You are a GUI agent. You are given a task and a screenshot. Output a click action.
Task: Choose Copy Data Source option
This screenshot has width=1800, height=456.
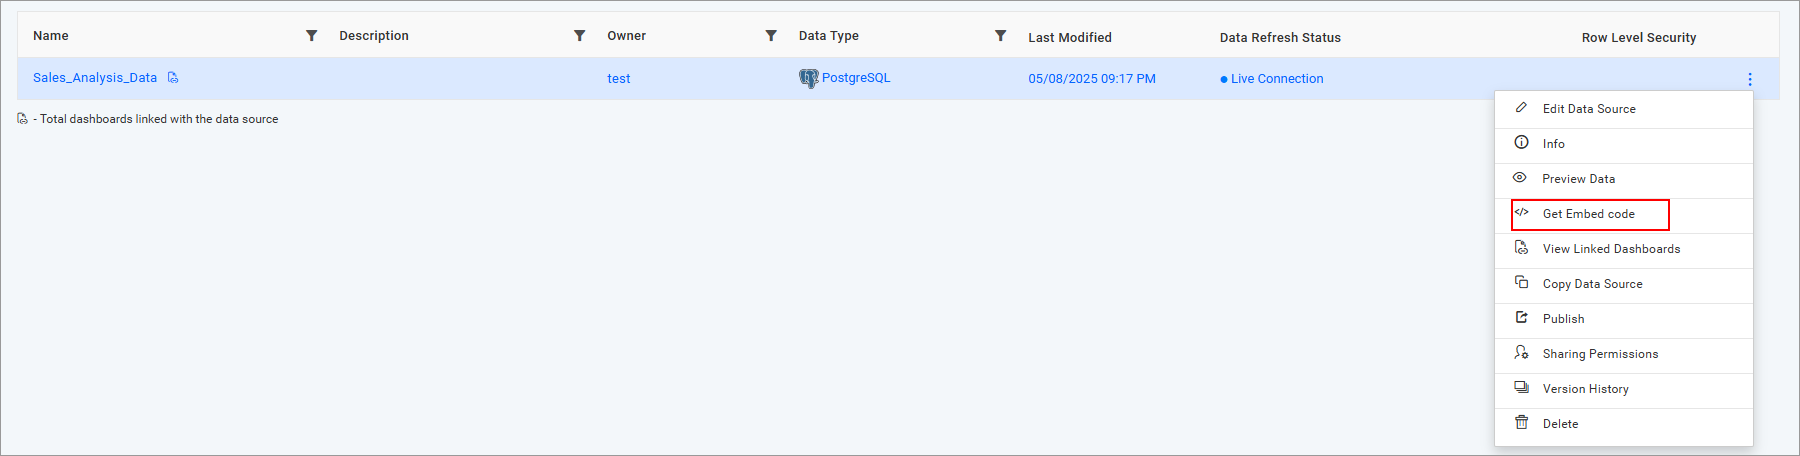coord(1624,285)
